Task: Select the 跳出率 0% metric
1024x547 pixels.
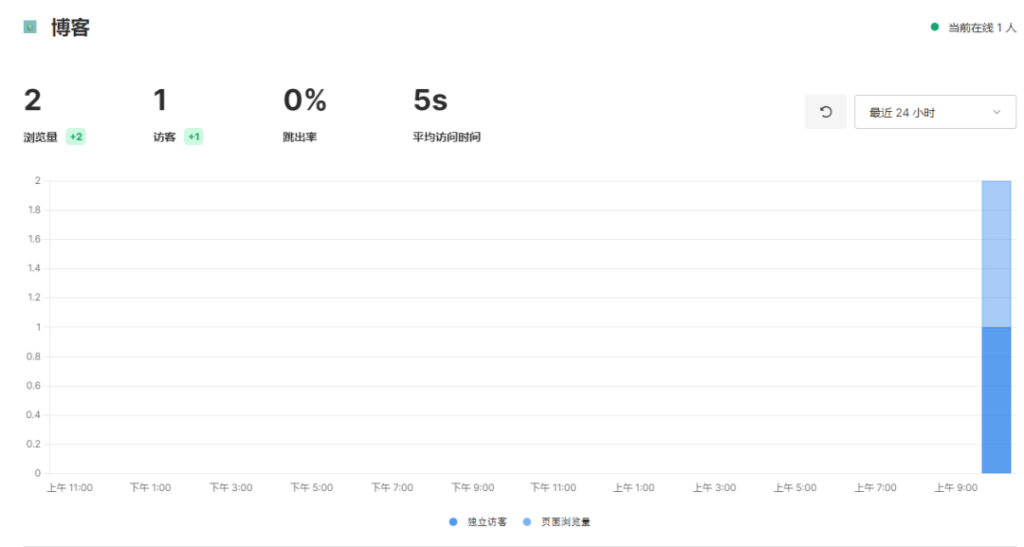Action: (304, 115)
